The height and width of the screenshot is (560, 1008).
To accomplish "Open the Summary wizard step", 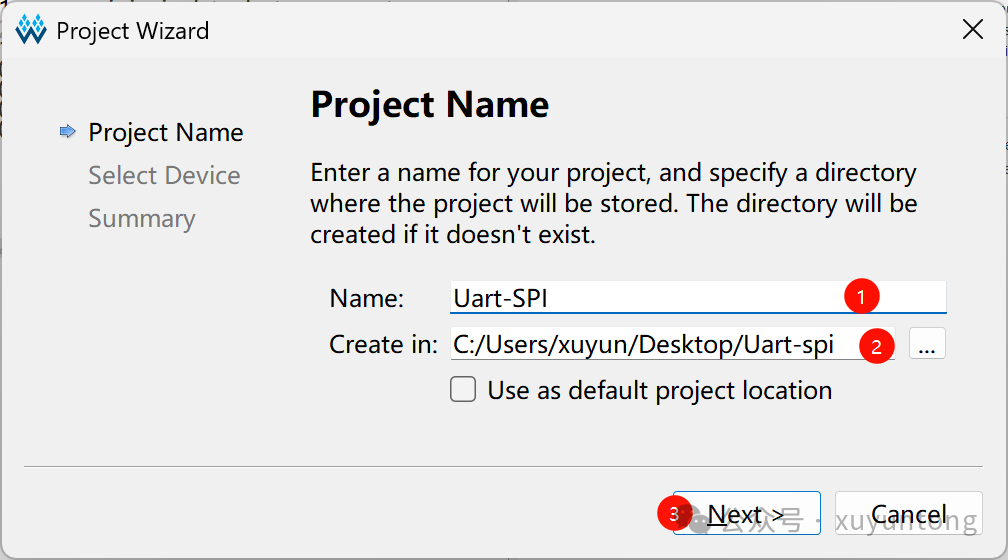I will pos(142,219).
